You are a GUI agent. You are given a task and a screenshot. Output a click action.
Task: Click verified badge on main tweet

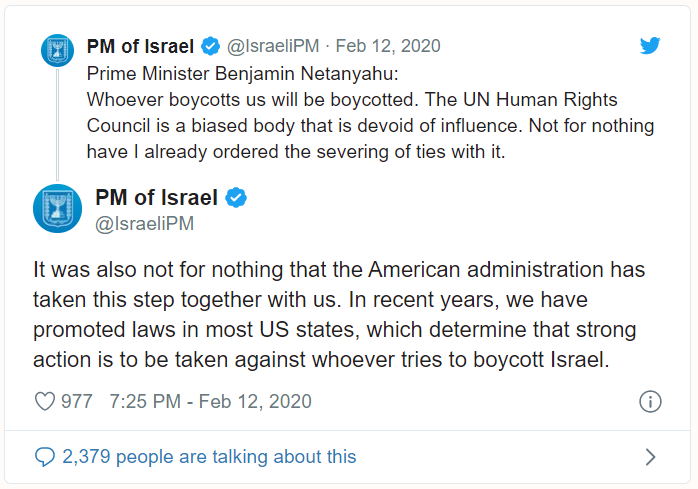236,198
